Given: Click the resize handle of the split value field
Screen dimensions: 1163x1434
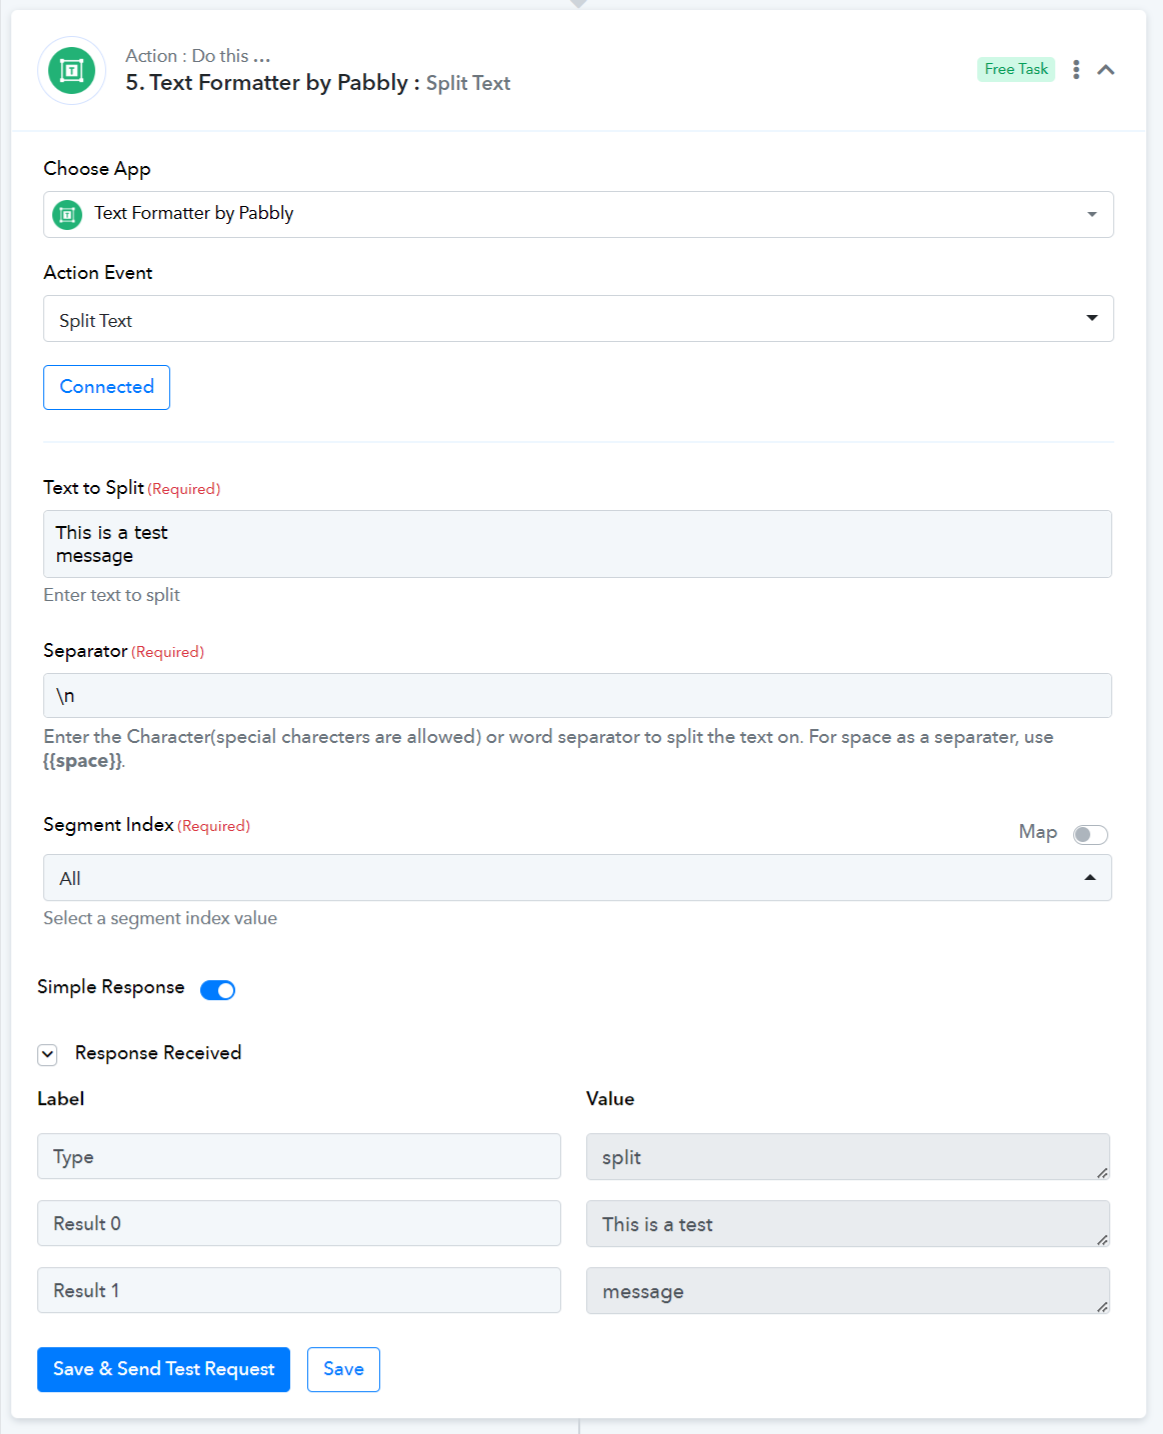Looking at the screenshot, I should (1102, 1172).
